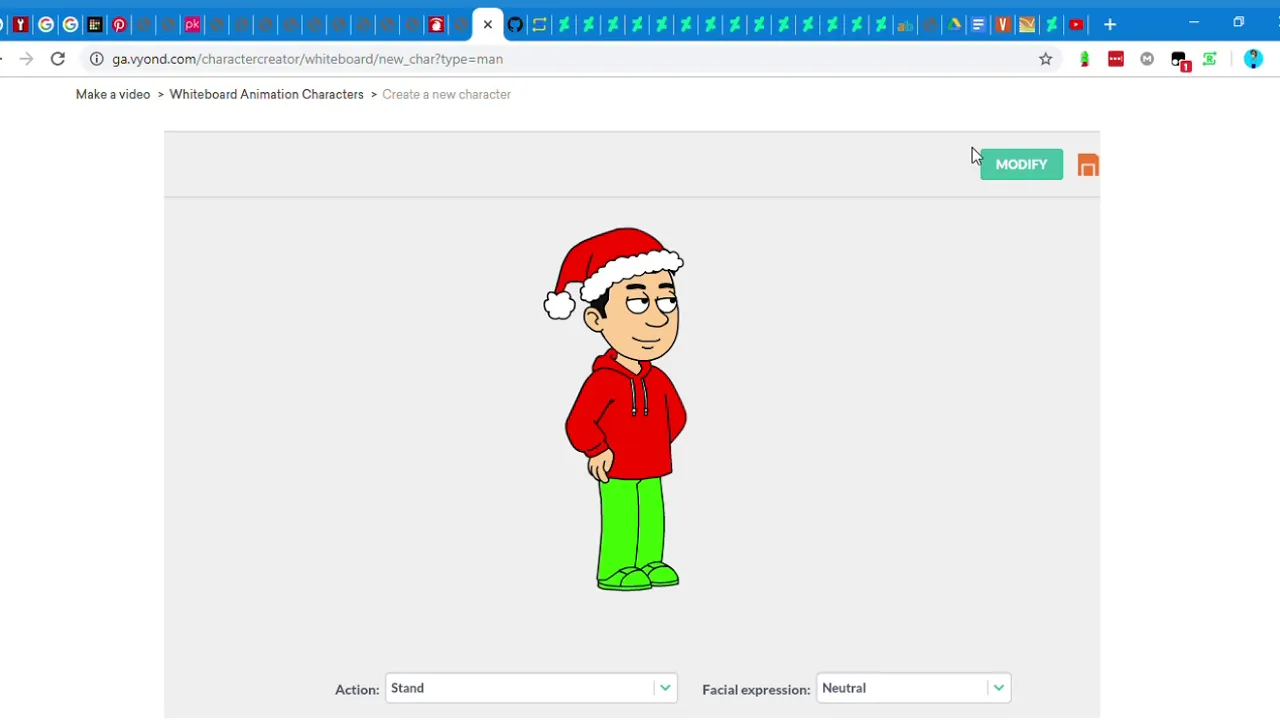Reload the page
This screenshot has width=1280, height=720.
coord(58,59)
